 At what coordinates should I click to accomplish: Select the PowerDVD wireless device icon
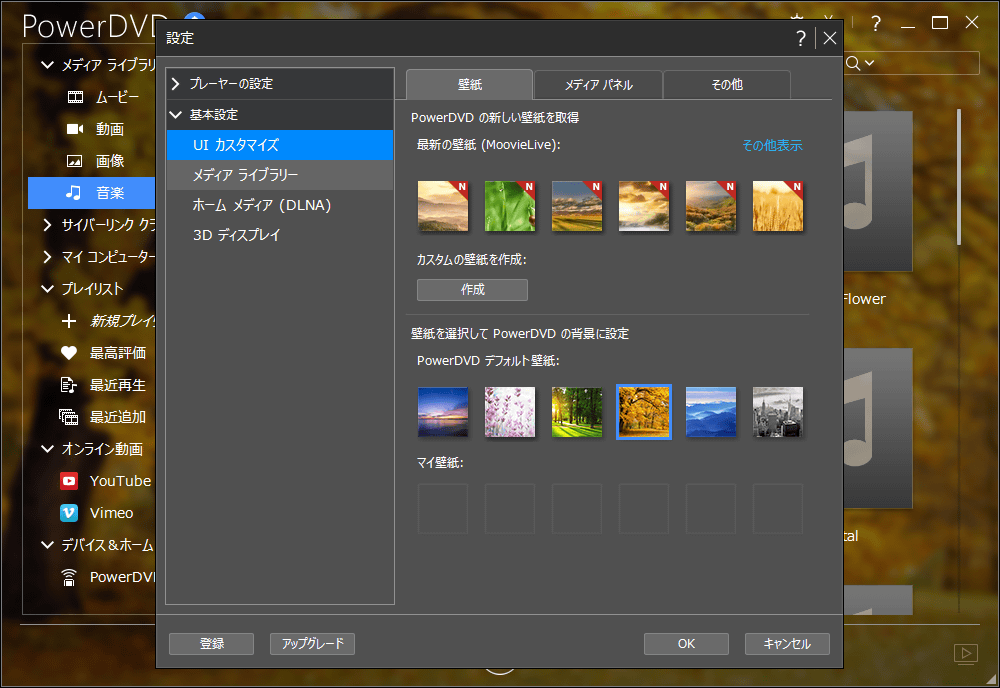[x=68, y=577]
